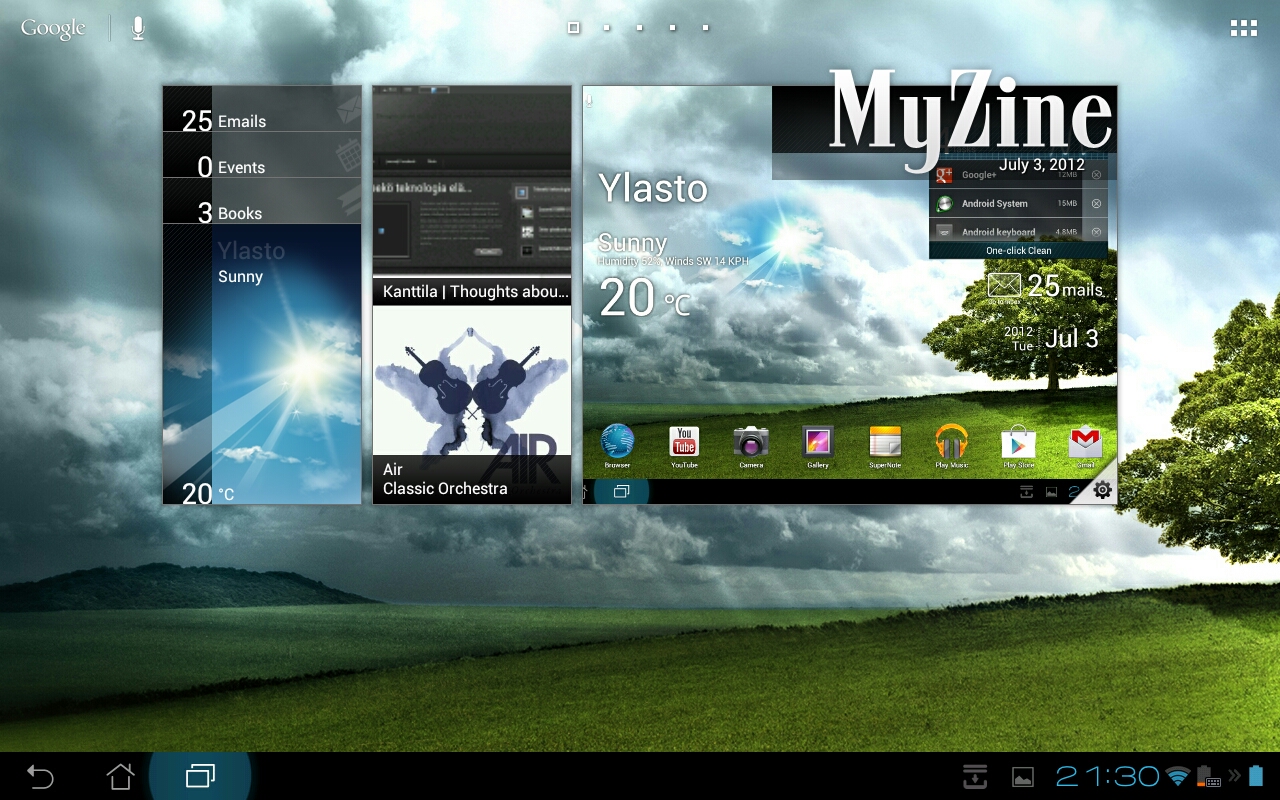The height and width of the screenshot is (800, 1280).
Task: Open the 0 Events widget row
Action: point(262,155)
